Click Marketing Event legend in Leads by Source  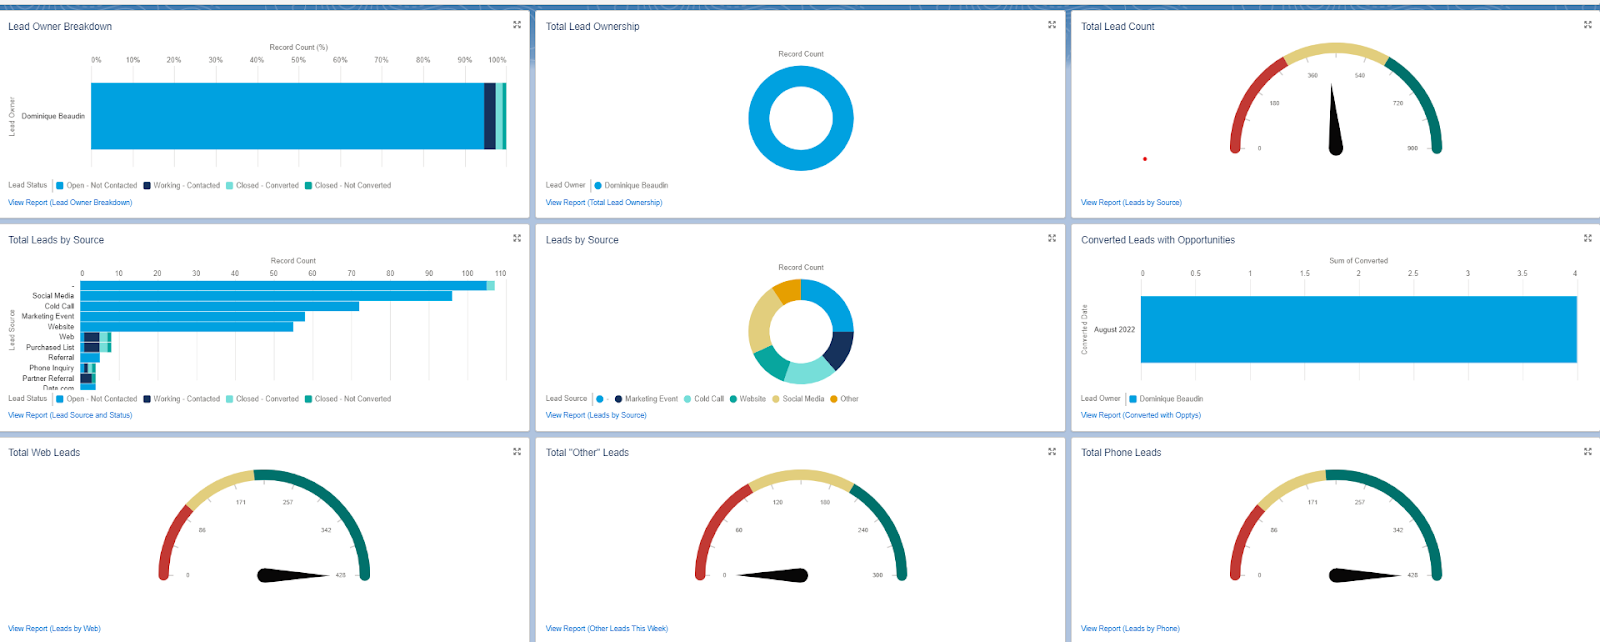click(x=646, y=398)
